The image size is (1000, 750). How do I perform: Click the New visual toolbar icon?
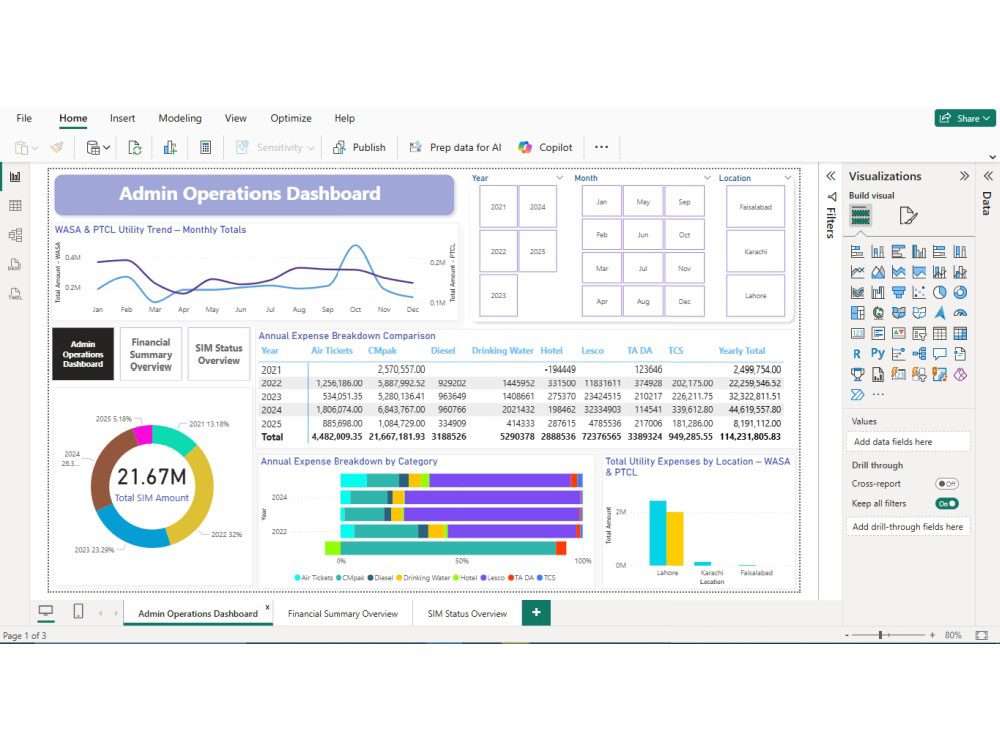tap(170, 148)
